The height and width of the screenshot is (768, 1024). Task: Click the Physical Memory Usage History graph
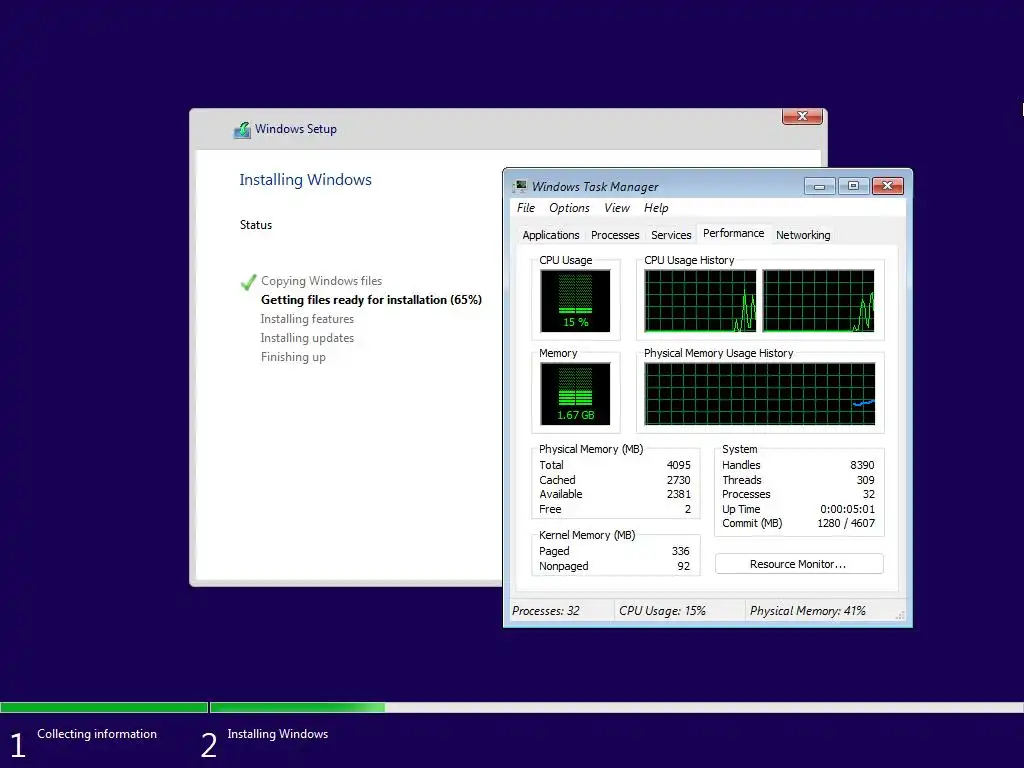[760, 394]
